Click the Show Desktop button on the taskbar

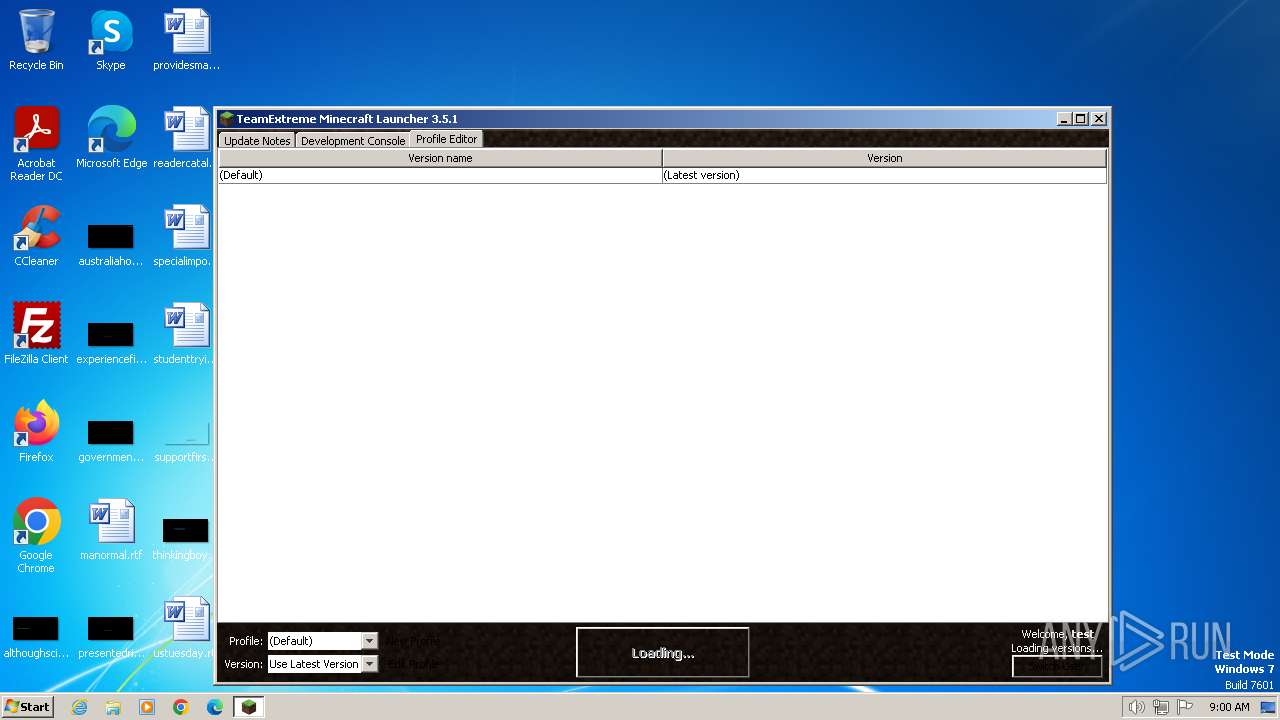coord(1268,707)
